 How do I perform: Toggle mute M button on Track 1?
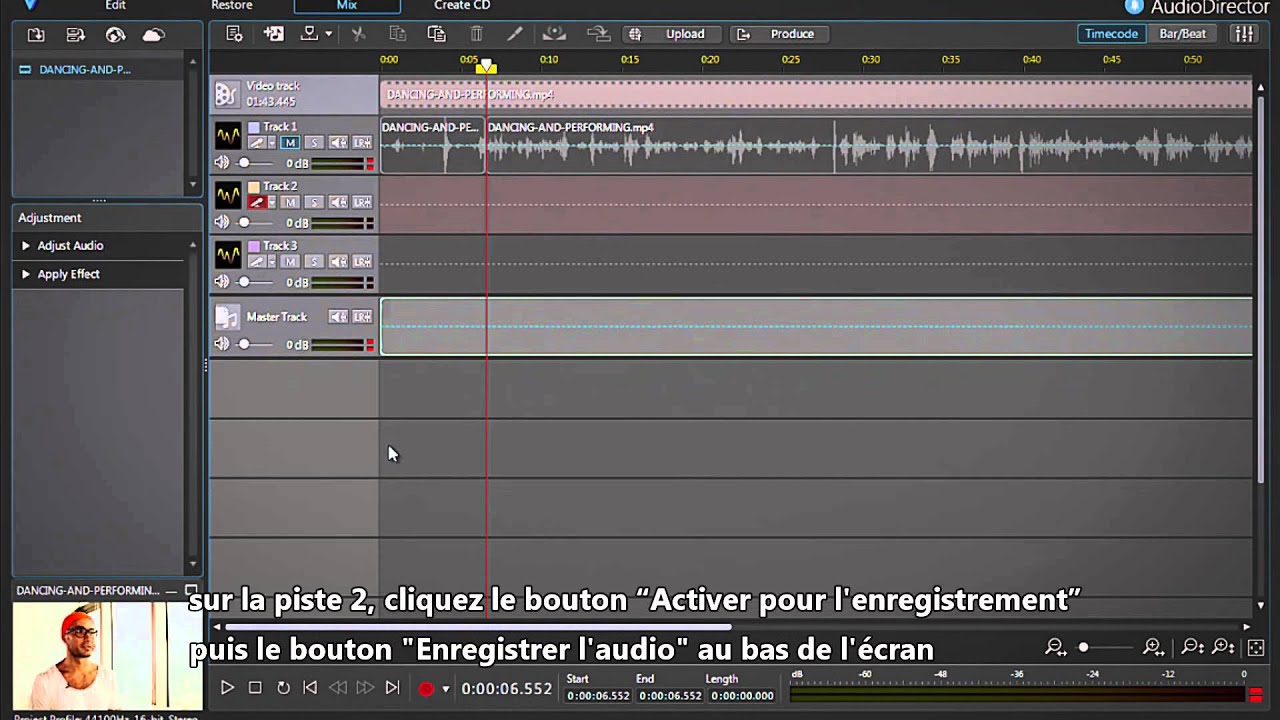290,143
